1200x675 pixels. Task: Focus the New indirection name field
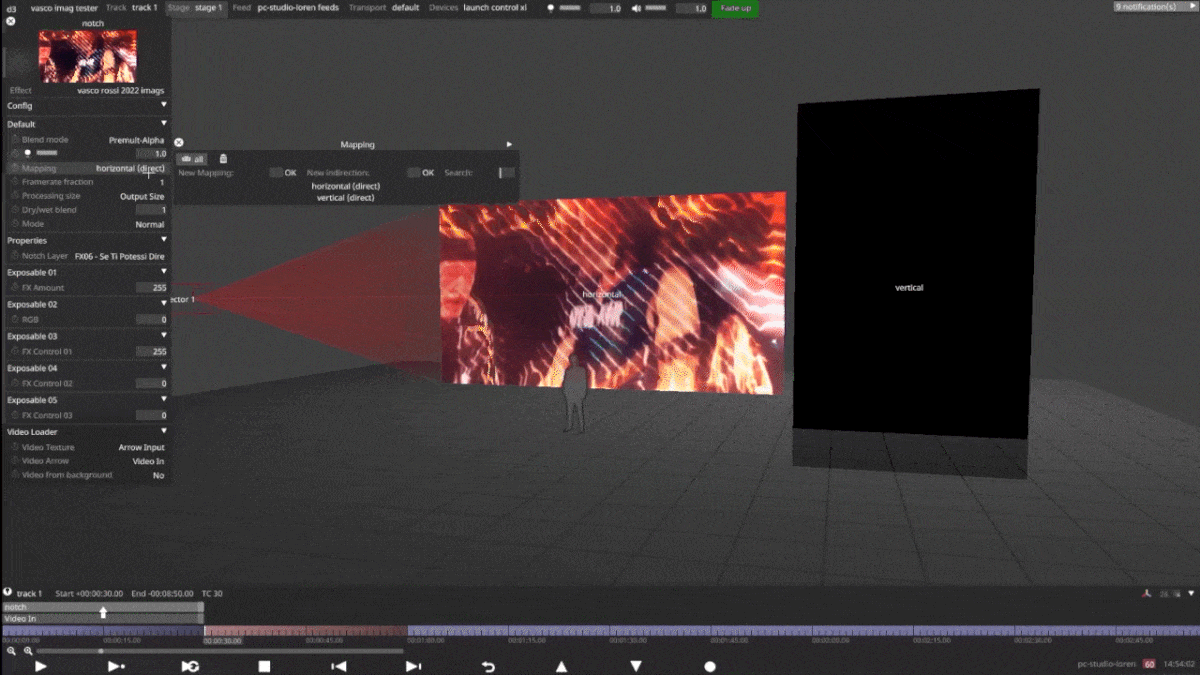point(413,173)
